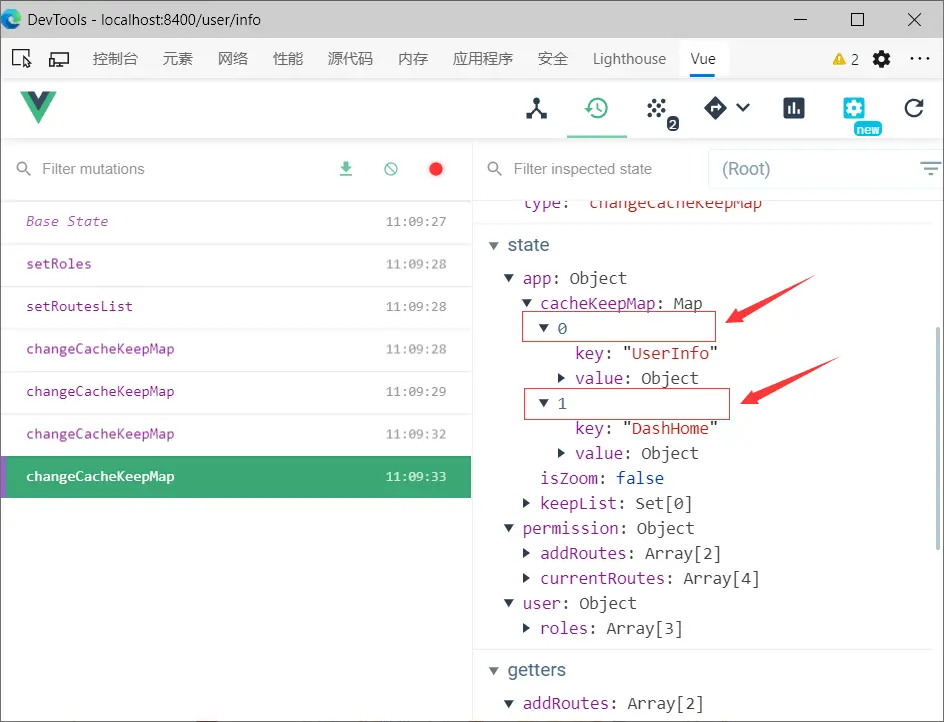Screen dimensions: 944x722
Task: Click the export mutations download icon
Action: point(346,169)
